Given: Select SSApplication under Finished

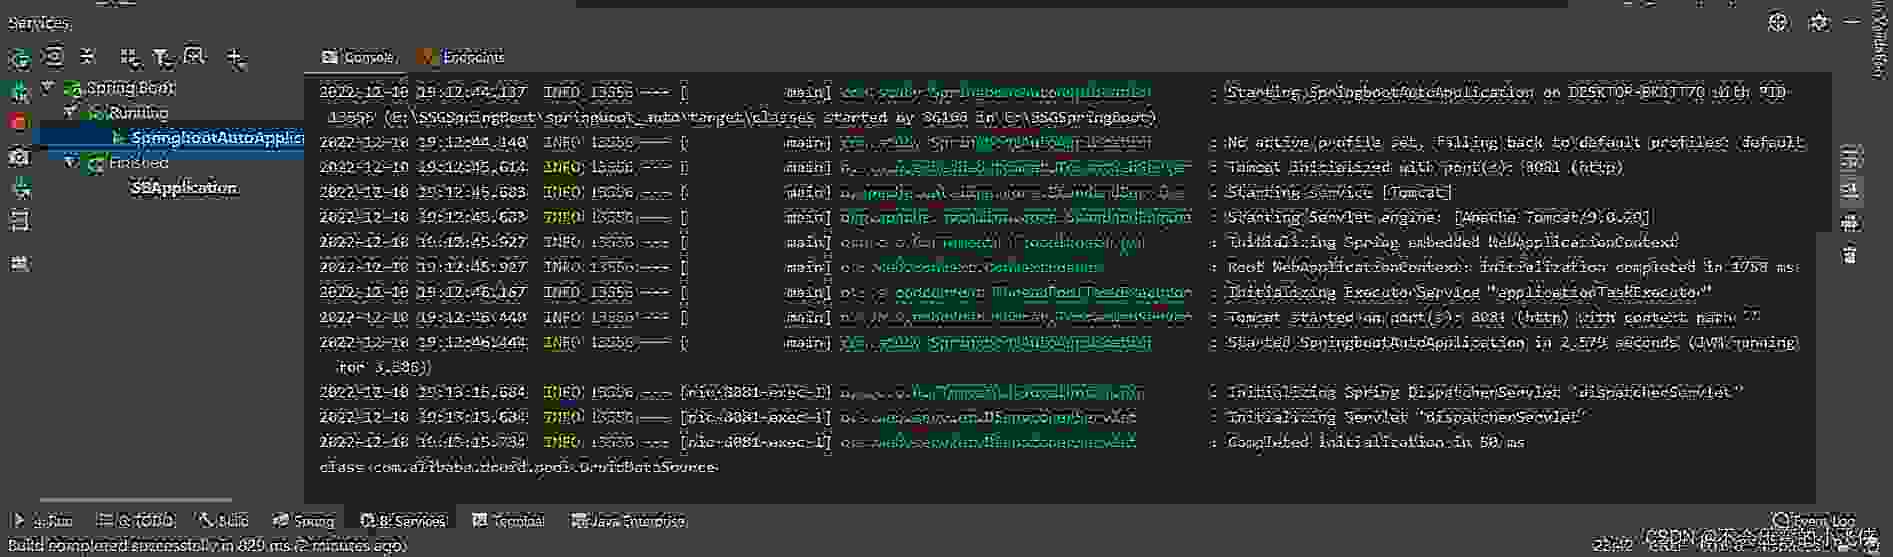Looking at the screenshot, I should [184, 187].
